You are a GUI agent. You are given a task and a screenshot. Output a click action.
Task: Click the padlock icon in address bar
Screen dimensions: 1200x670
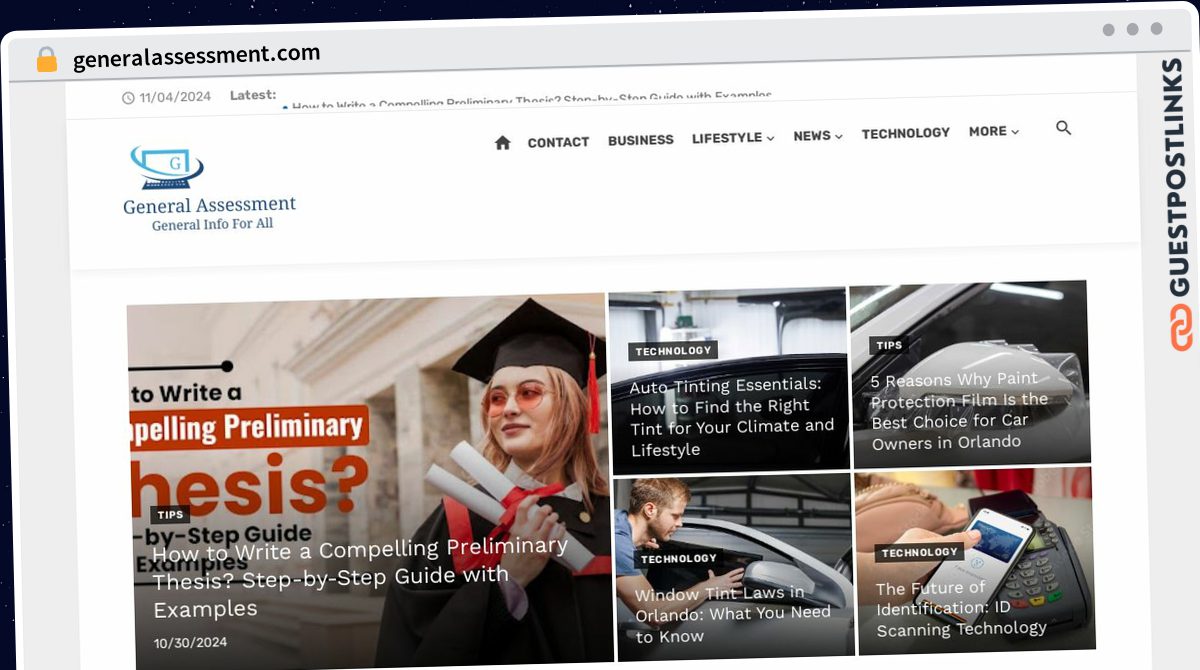tap(47, 60)
